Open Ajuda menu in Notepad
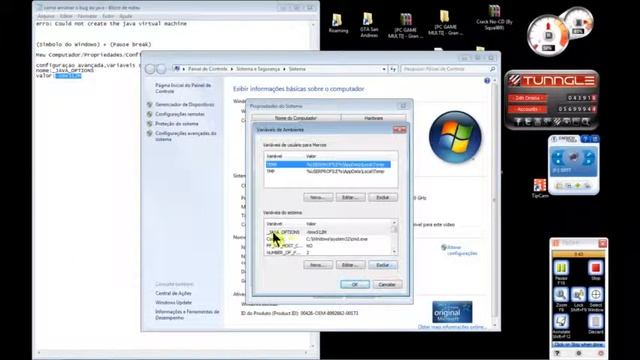This screenshot has height=360, width=640. click(125, 16)
